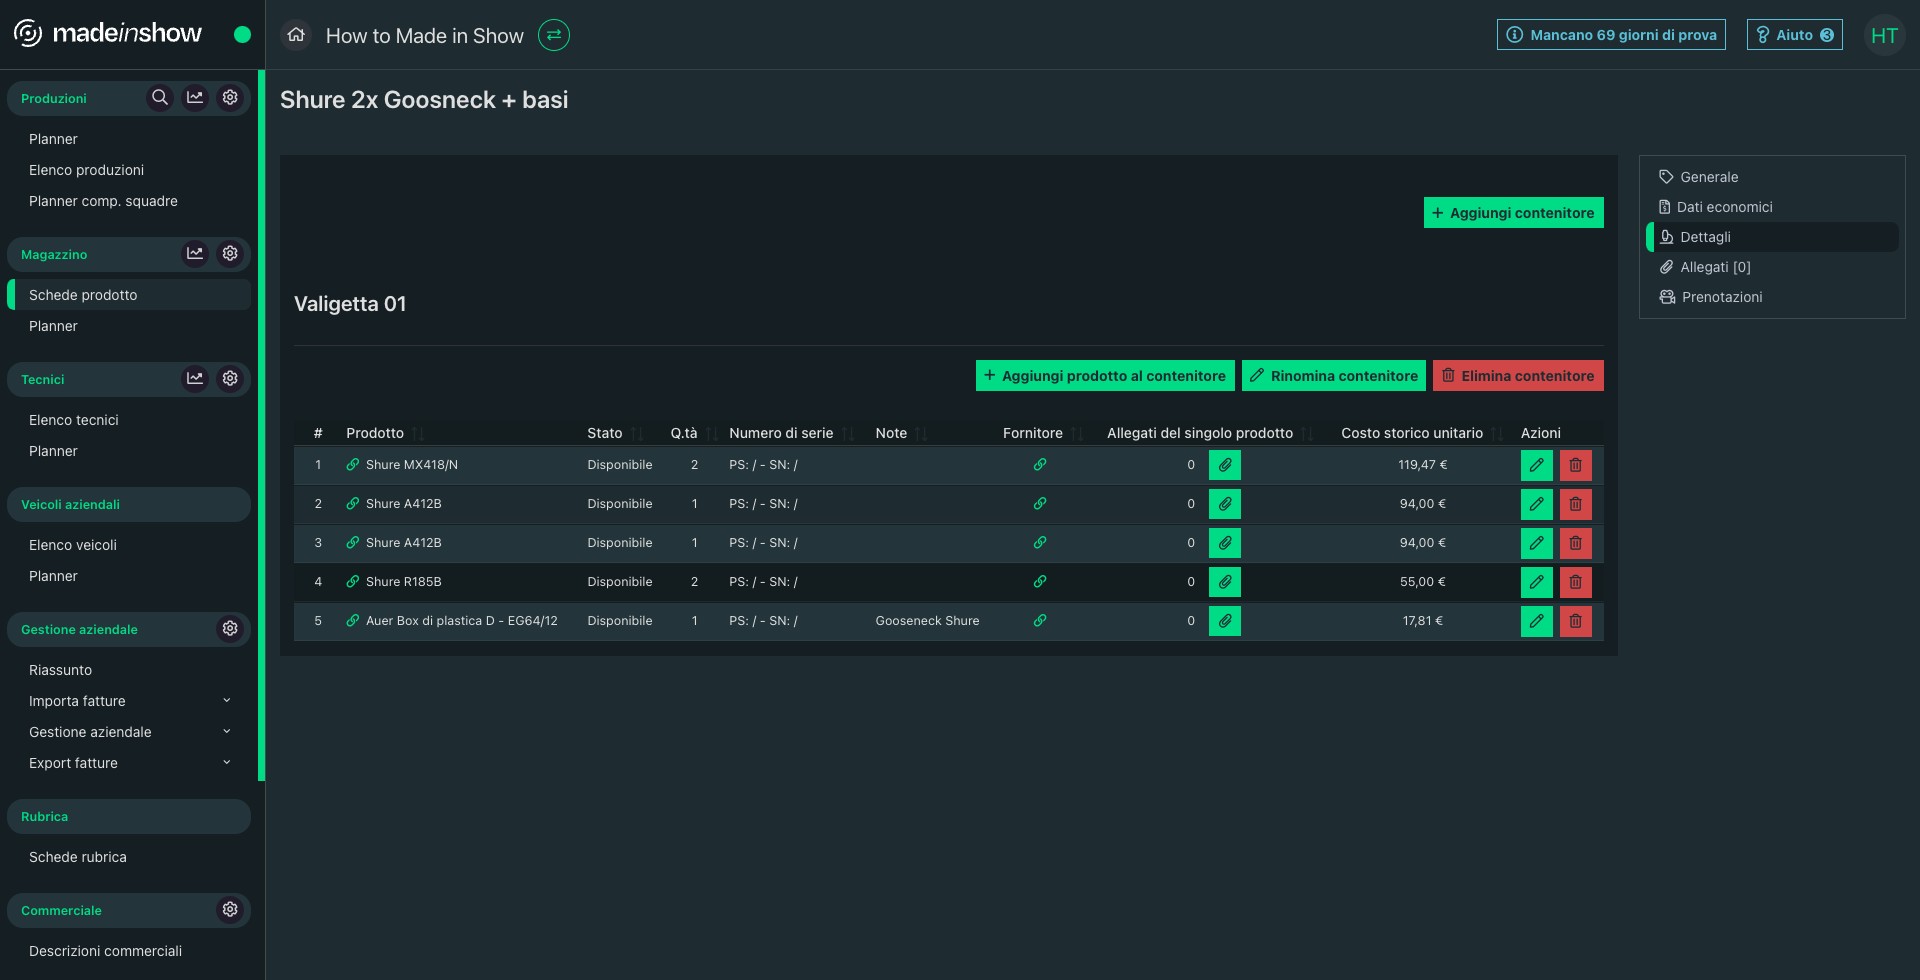Screen dimensions: 1920x980
Task: Open Elenco veicoli in the sidebar
Action: coord(73,545)
